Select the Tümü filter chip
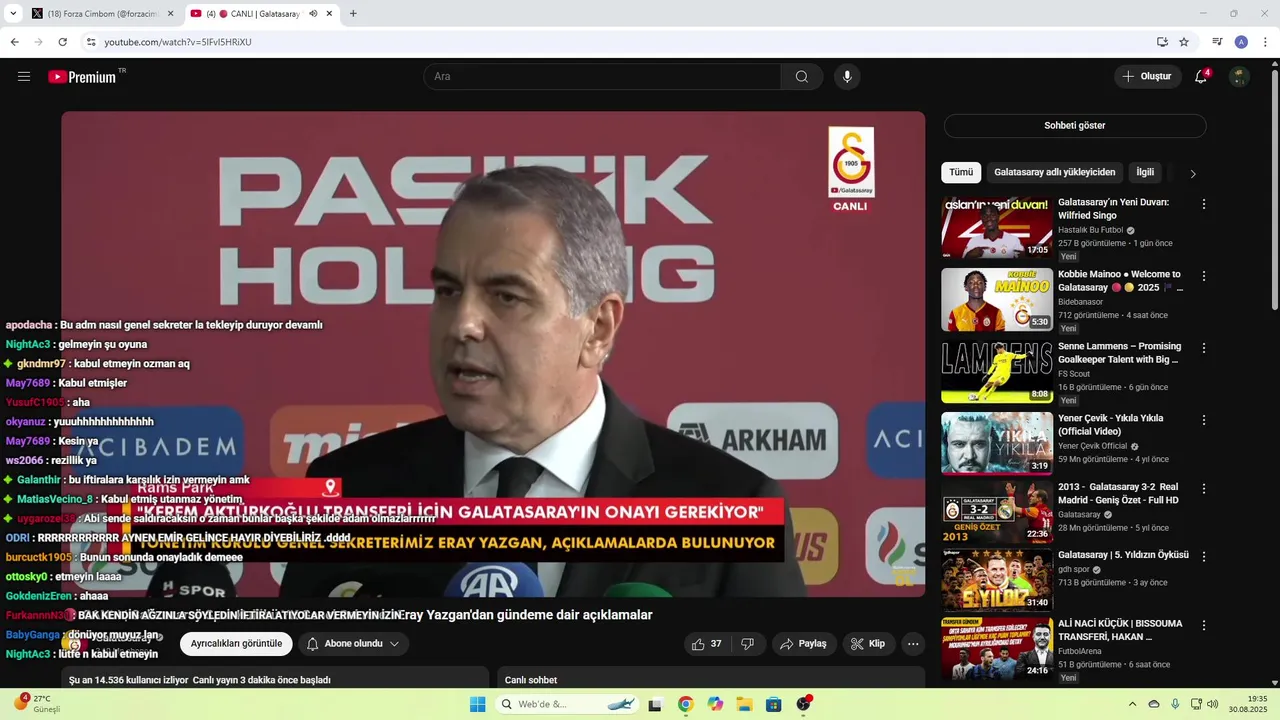 (961, 172)
